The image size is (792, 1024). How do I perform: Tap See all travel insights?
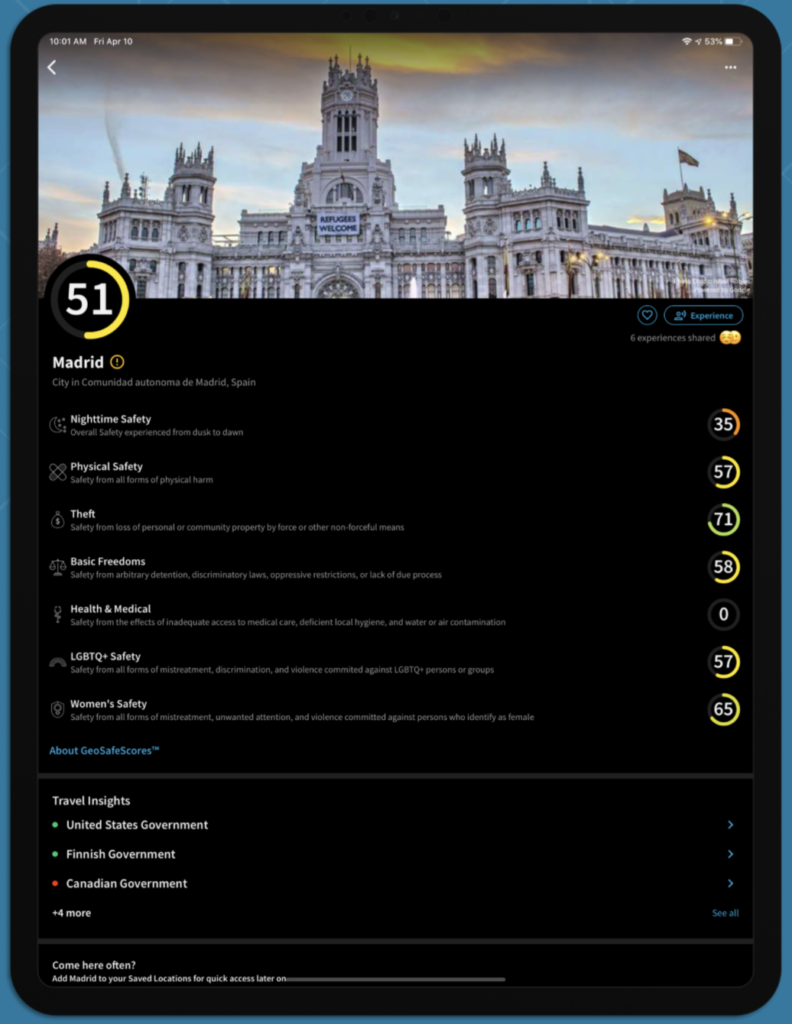725,913
